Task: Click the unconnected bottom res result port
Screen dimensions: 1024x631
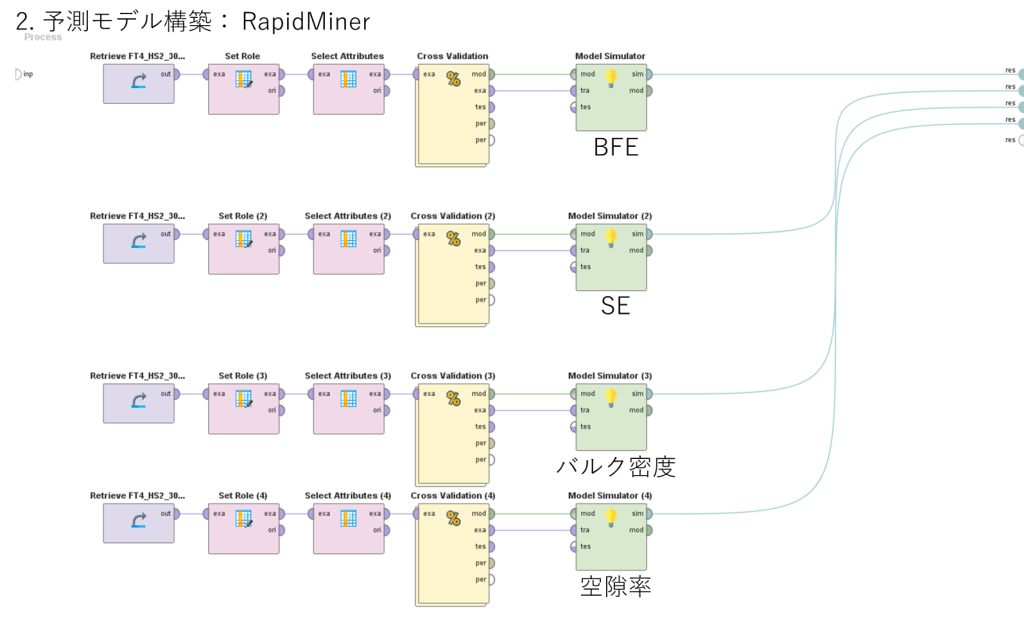Action: (1021, 140)
